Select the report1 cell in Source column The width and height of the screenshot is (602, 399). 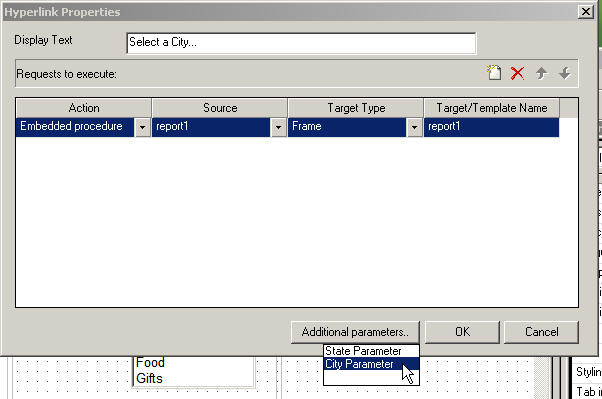(211, 127)
